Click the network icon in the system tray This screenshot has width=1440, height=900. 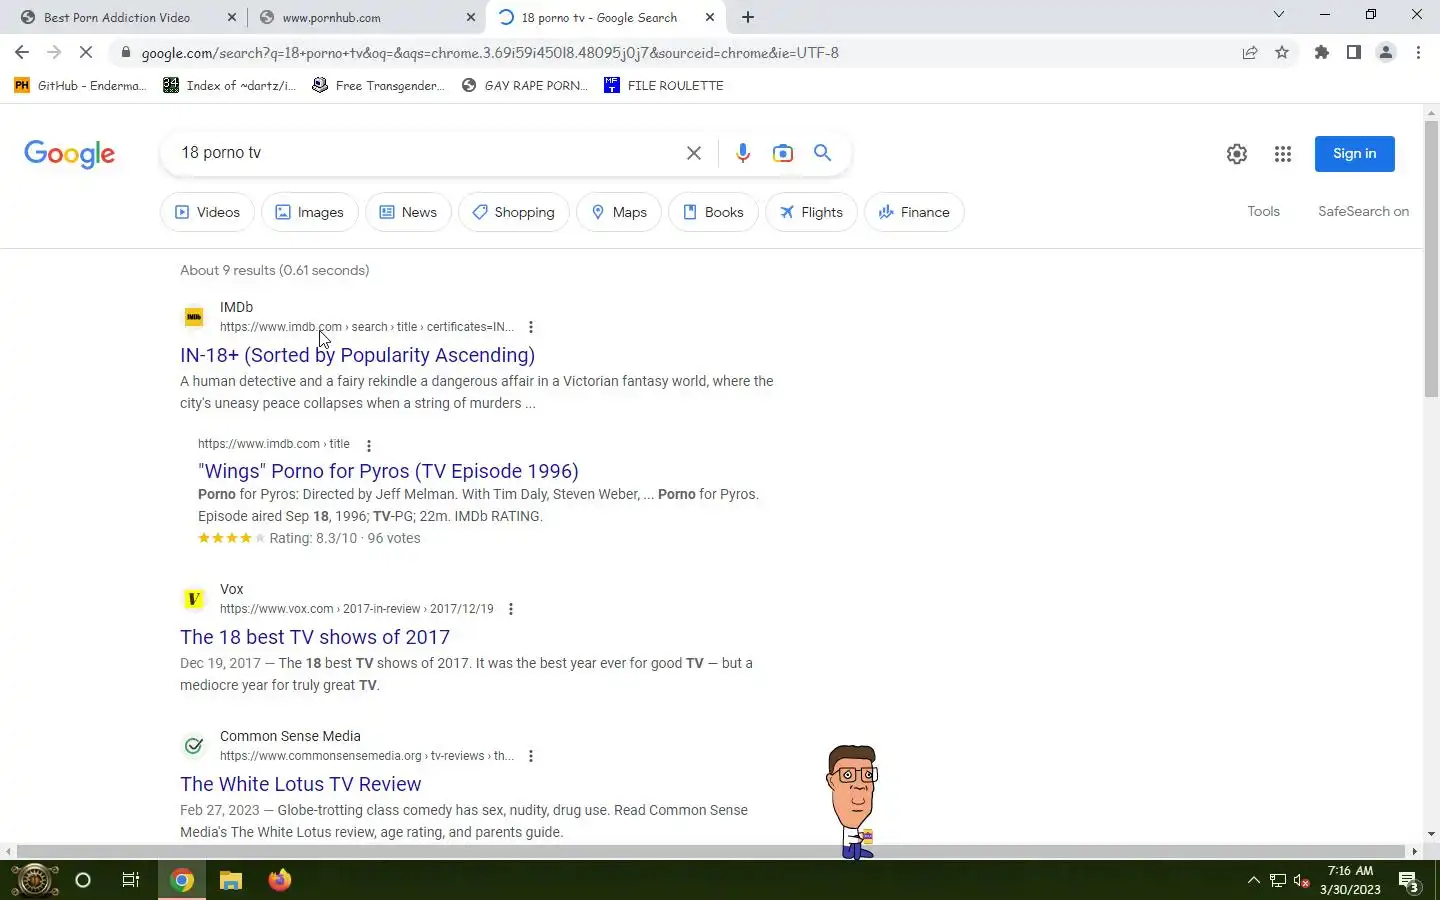tap(1277, 881)
